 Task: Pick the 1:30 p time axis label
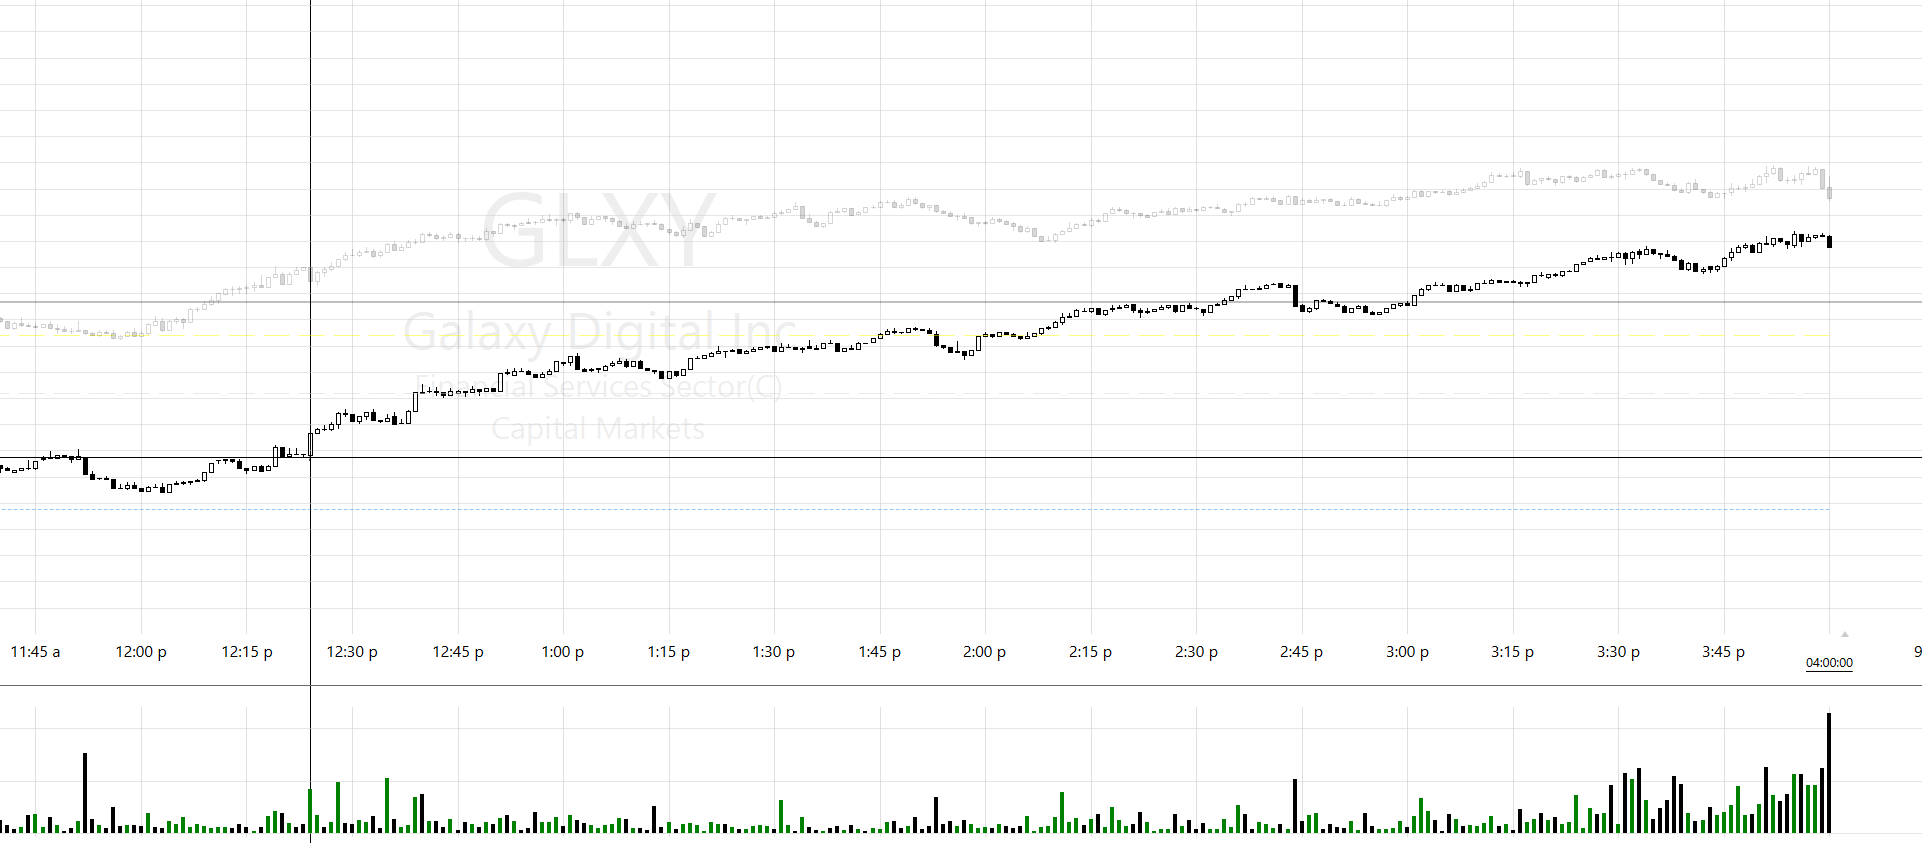click(x=774, y=652)
